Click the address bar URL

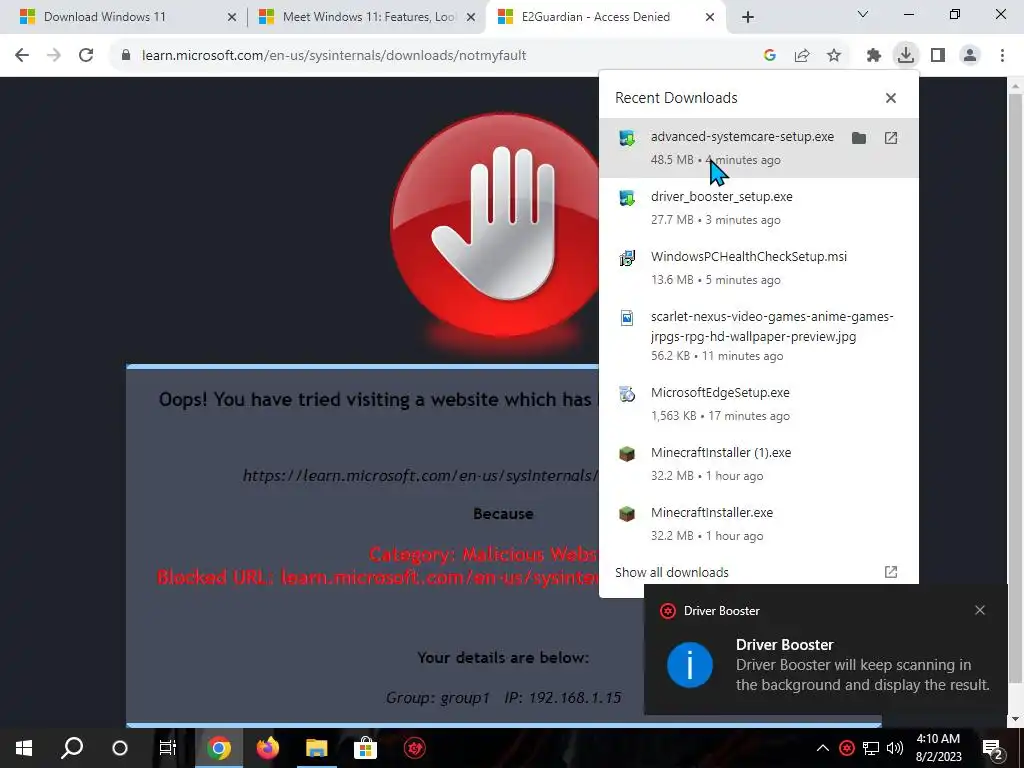pos(334,56)
